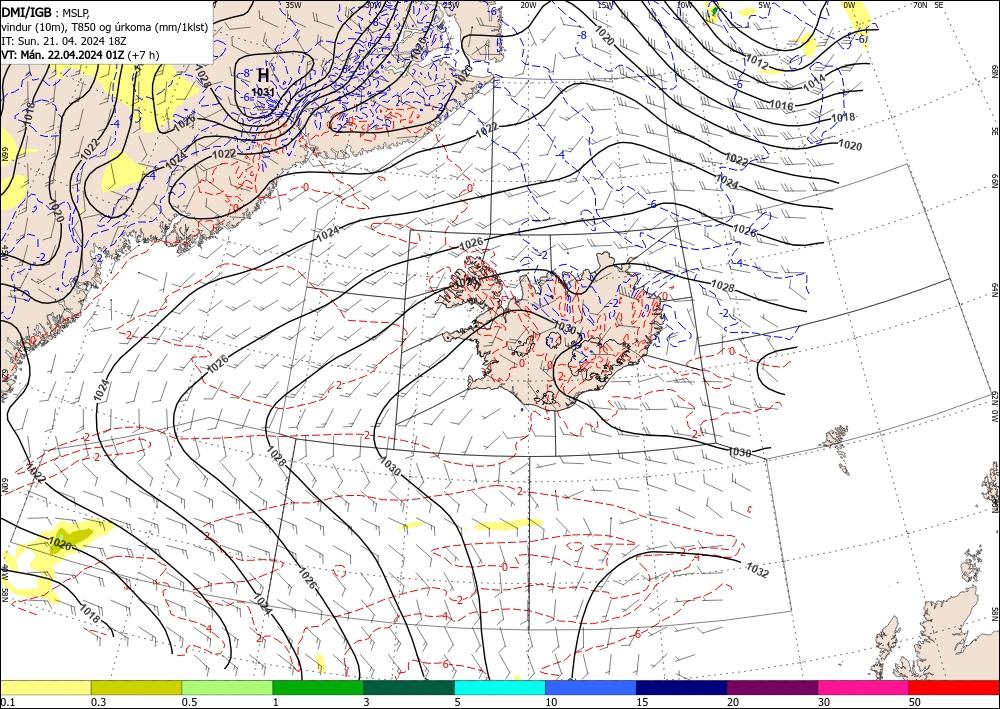Click the green 1–3 mm legend swatch

coord(318,687)
